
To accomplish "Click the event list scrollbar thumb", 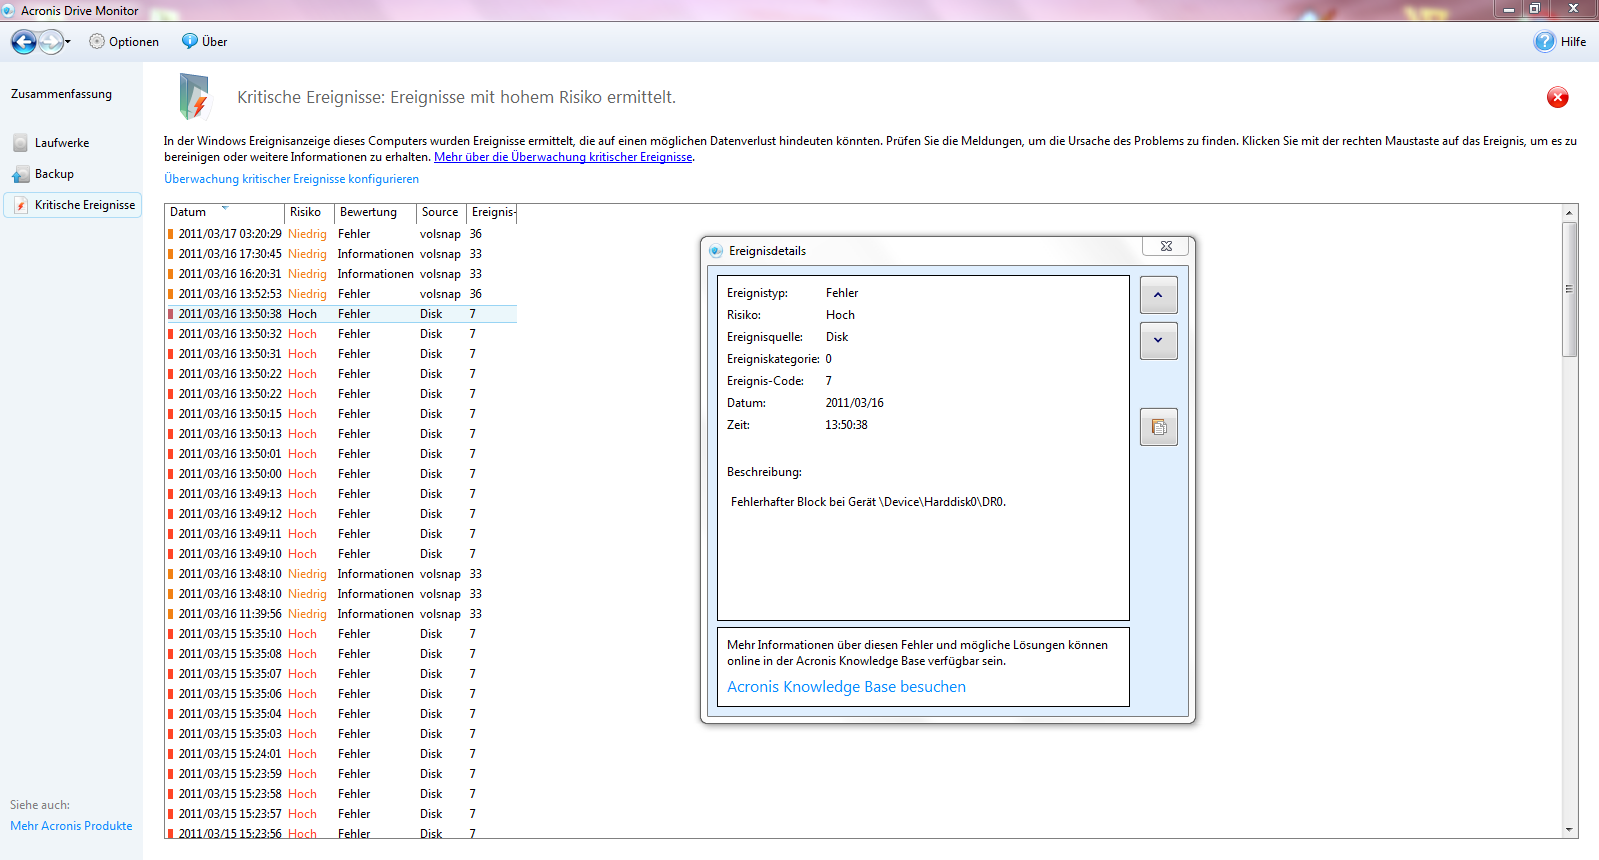I will [x=1569, y=289].
